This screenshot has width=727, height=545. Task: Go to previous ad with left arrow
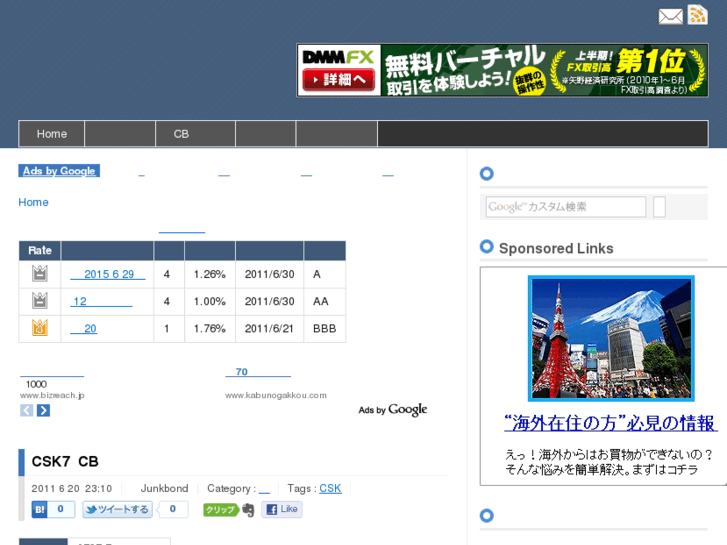coord(27,410)
